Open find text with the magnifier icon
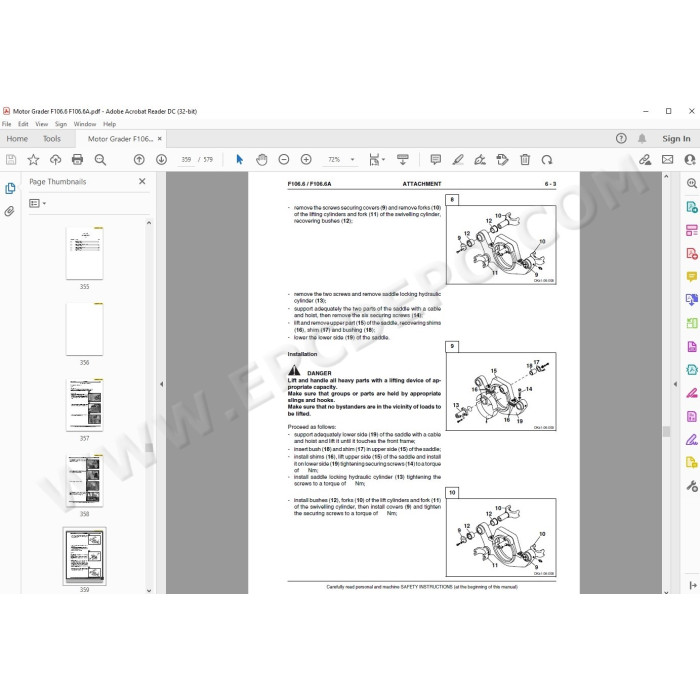Viewport: 700px width, 700px height. (100, 159)
